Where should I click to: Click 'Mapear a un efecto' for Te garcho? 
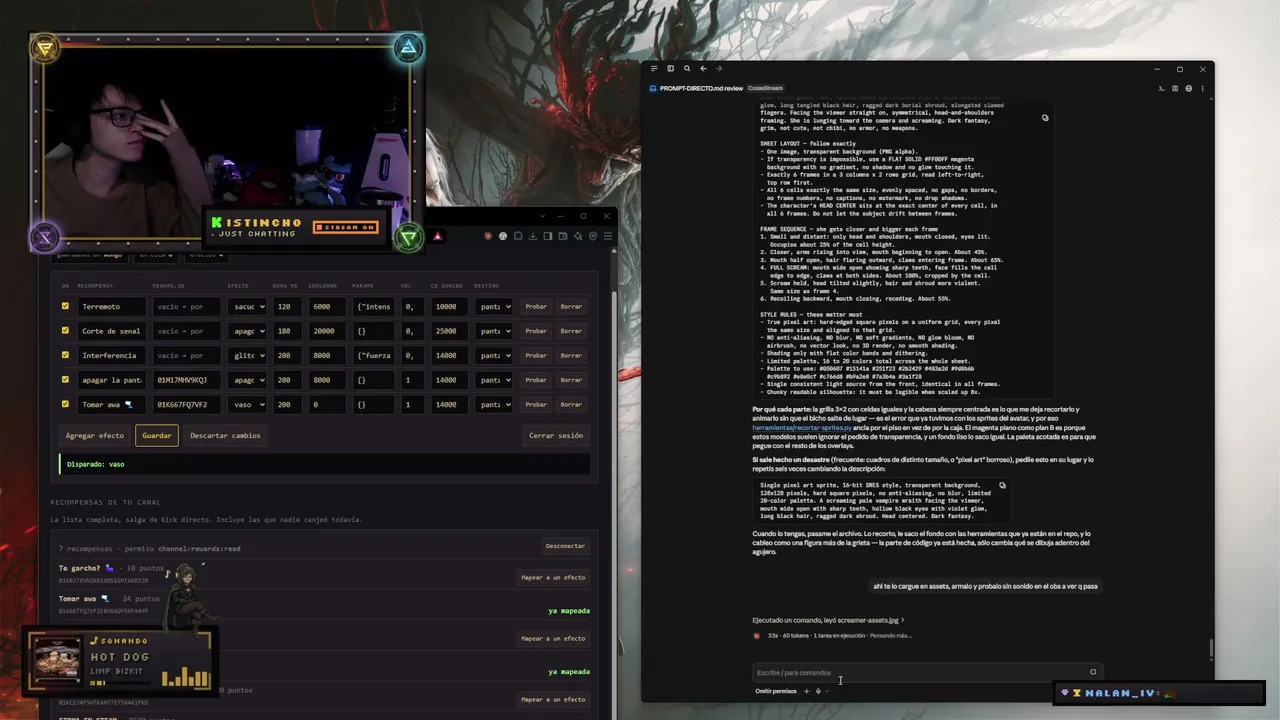pos(553,577)
